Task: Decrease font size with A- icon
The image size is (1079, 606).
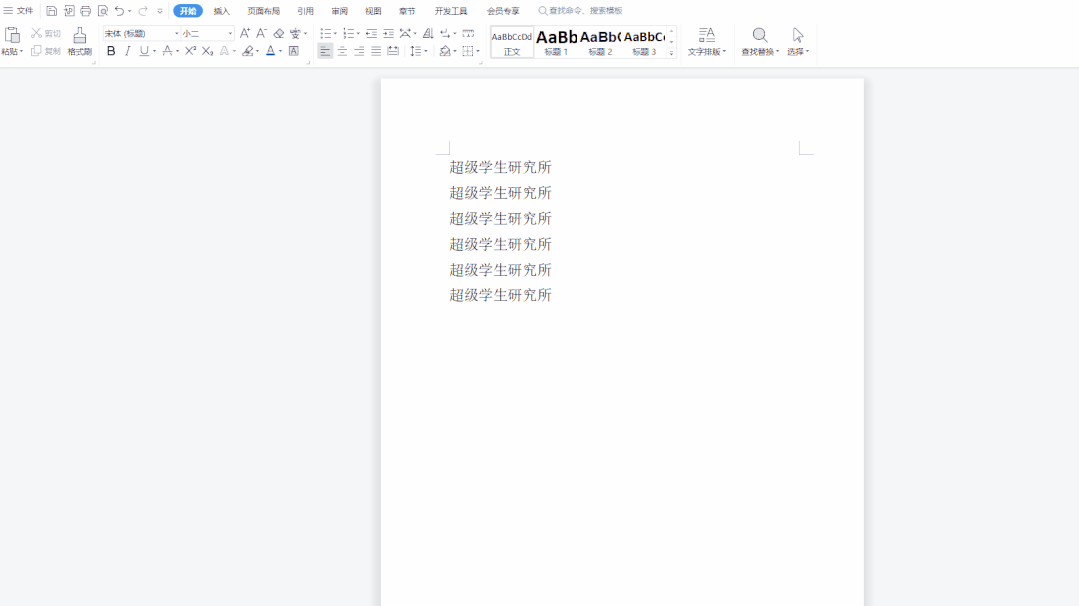Action: tap(261, 33)
